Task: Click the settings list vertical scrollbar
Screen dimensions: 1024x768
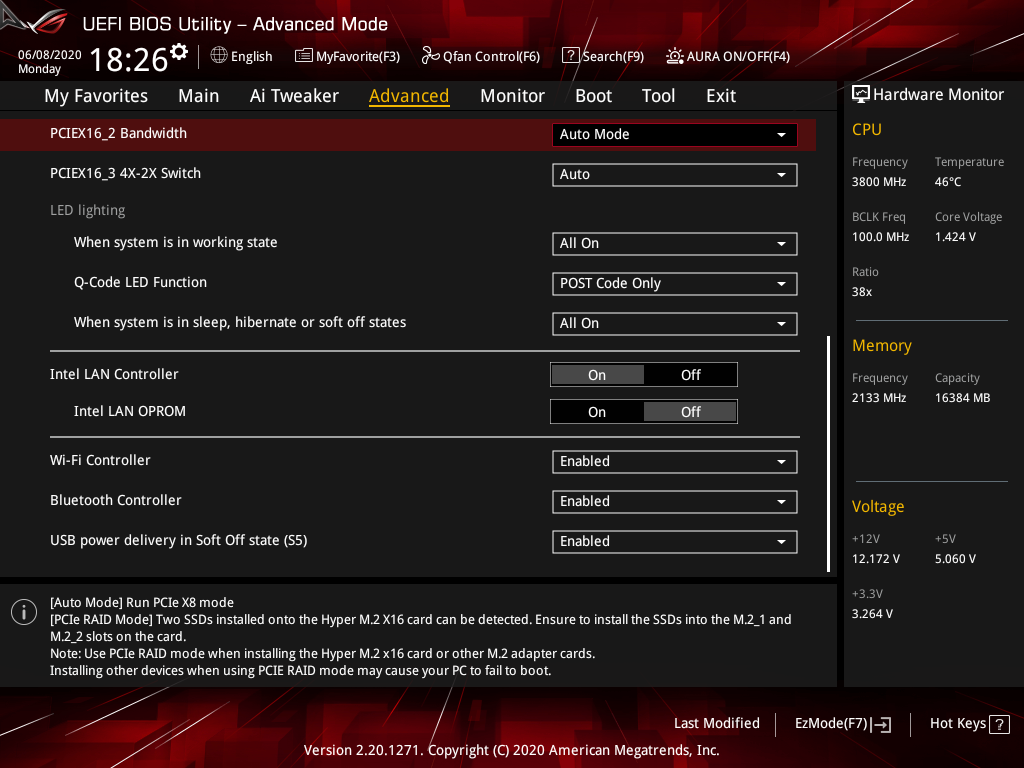Action: click(828, 454)
